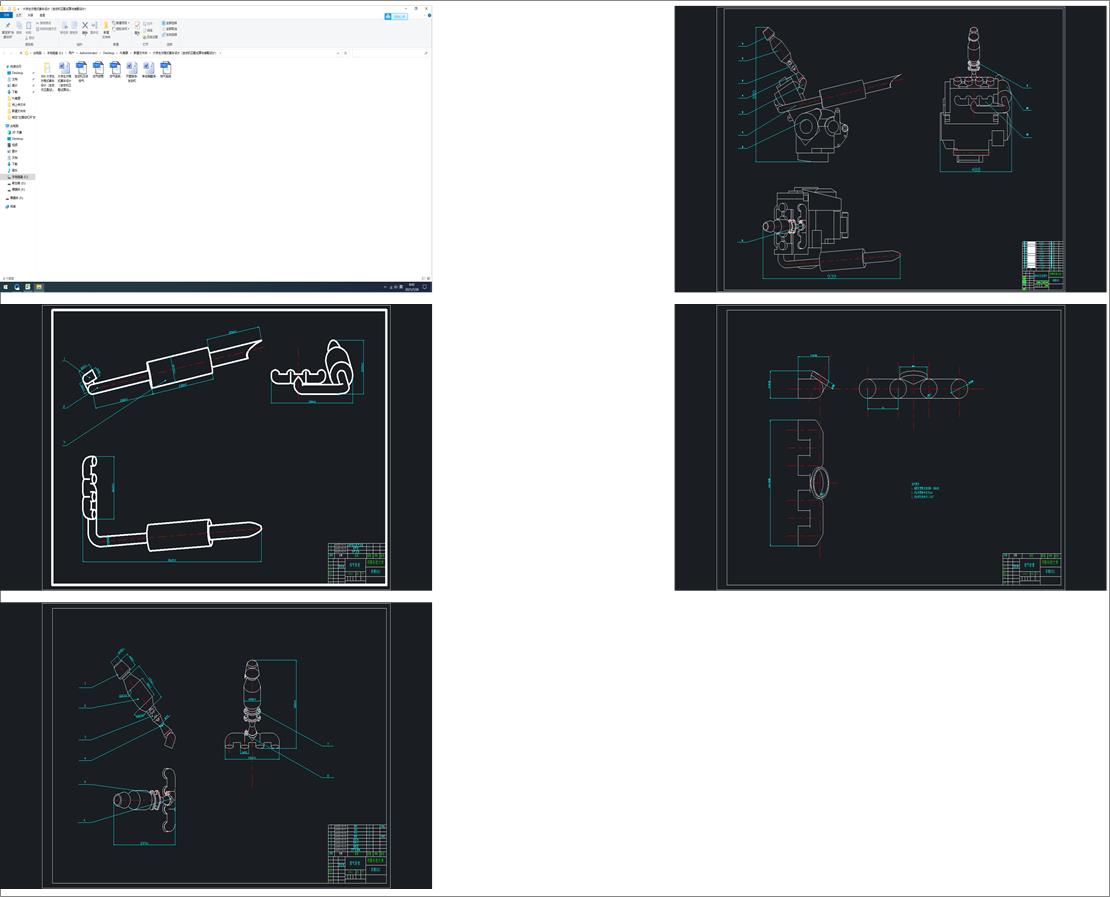1110x897 pixels.
Task: Click the Explorer Back navigation arrow
Action: point(4,53)
